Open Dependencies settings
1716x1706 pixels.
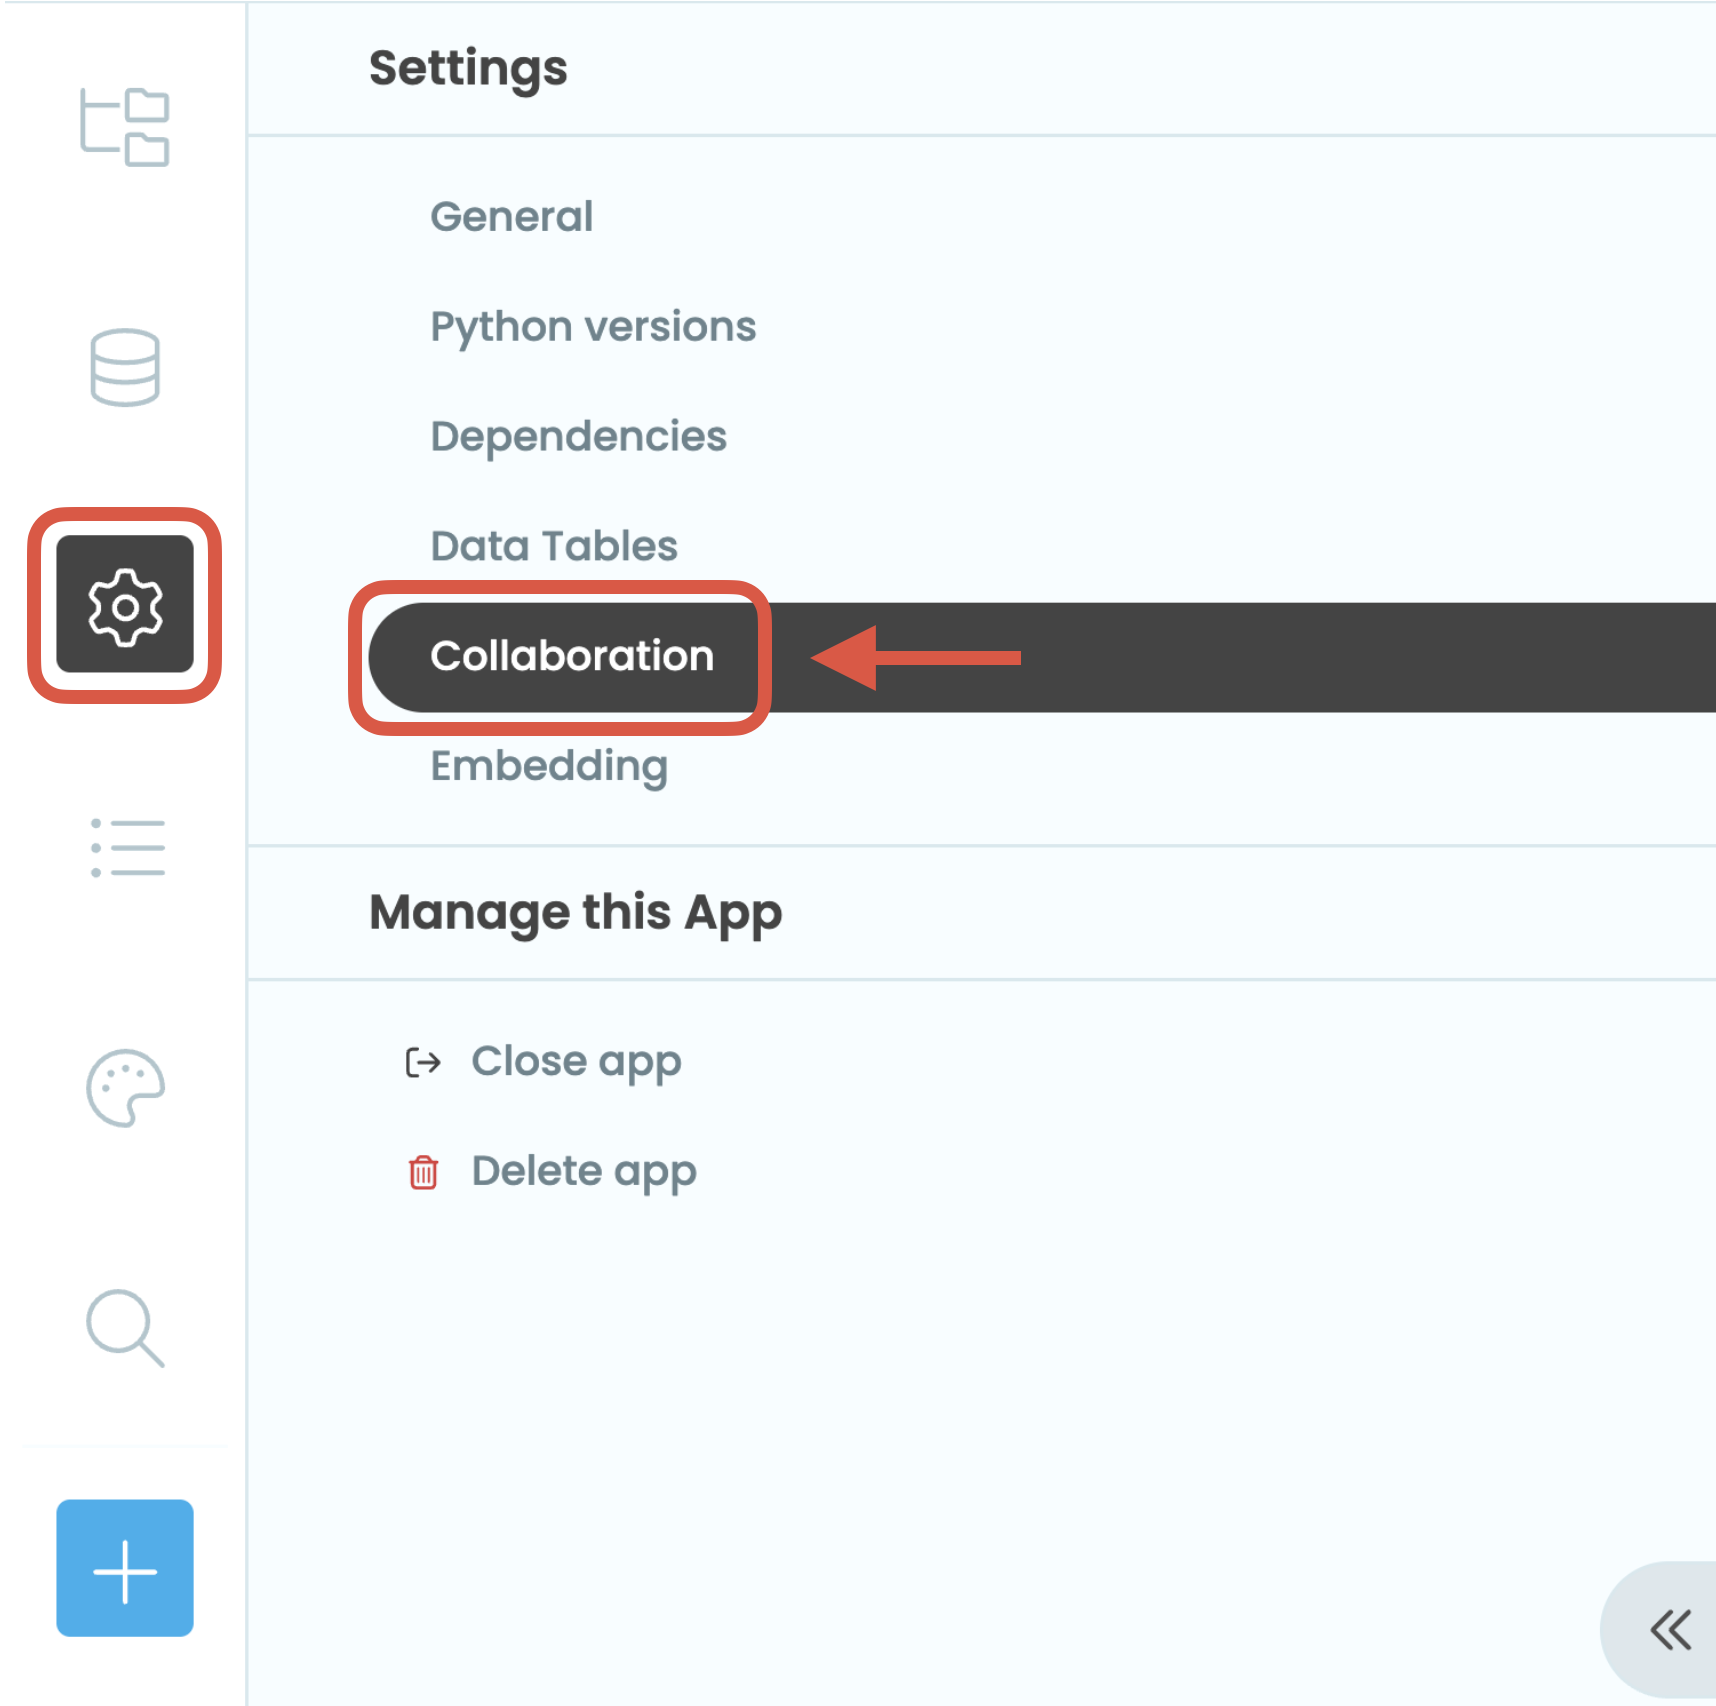click(578, 436)
